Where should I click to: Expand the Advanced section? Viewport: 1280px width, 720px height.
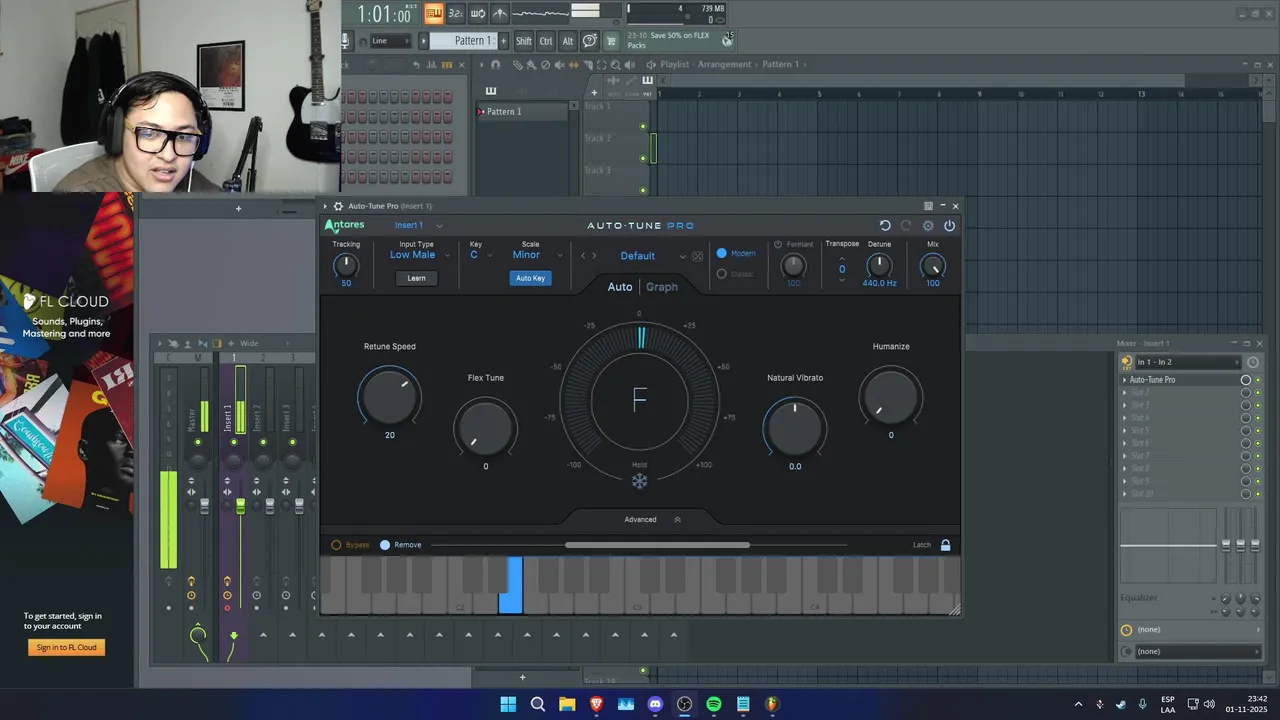point(652,520)
